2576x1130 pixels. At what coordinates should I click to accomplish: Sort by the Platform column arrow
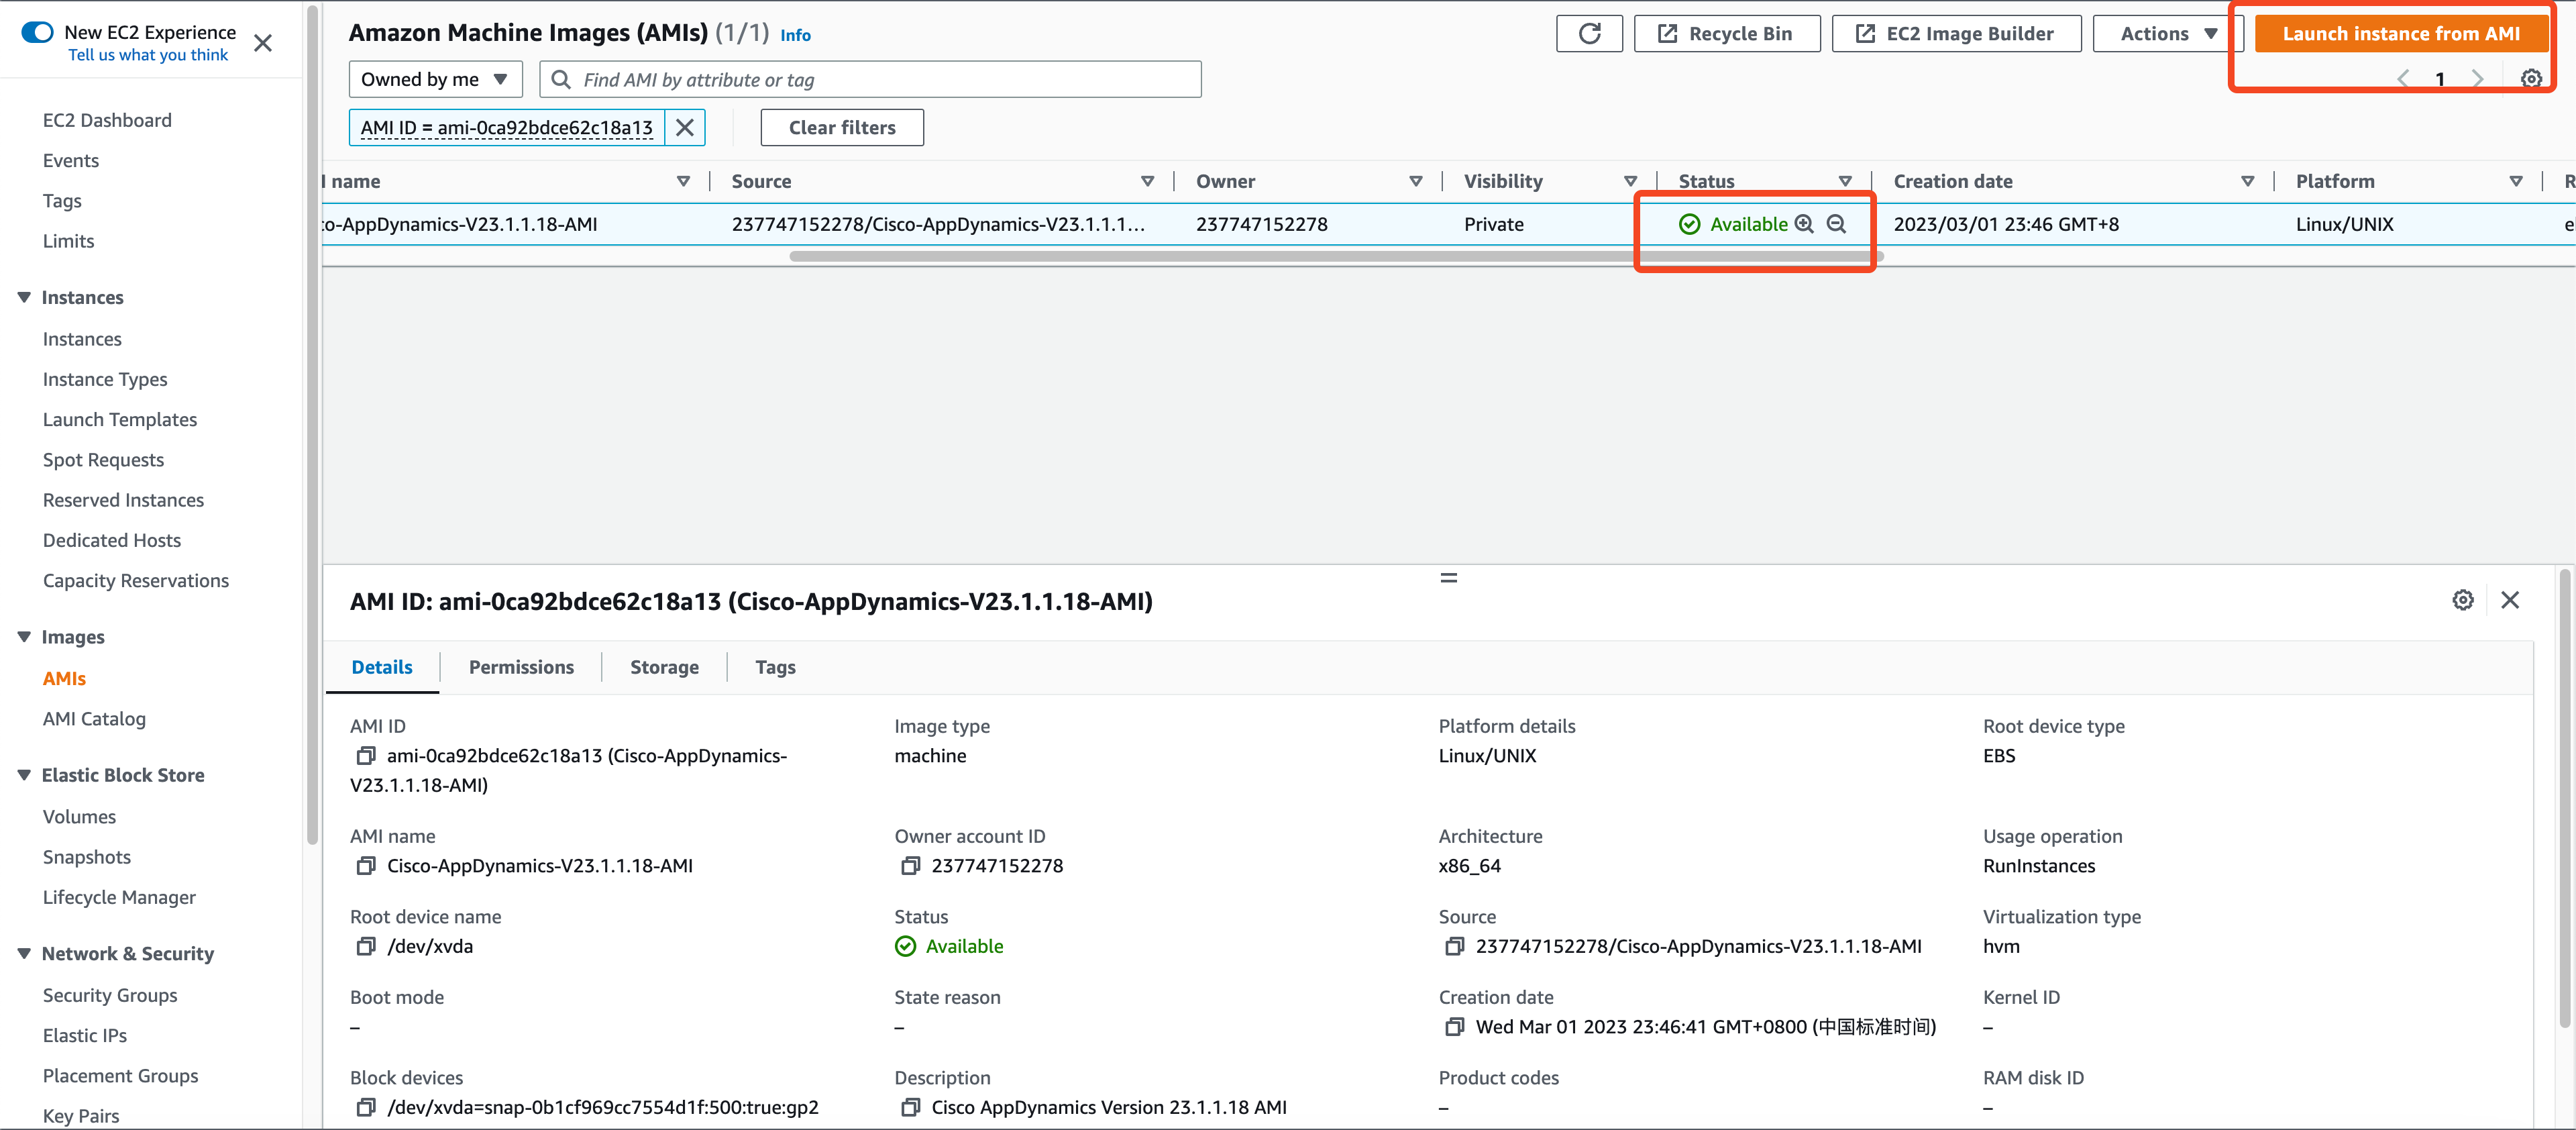pos(2516,181)
